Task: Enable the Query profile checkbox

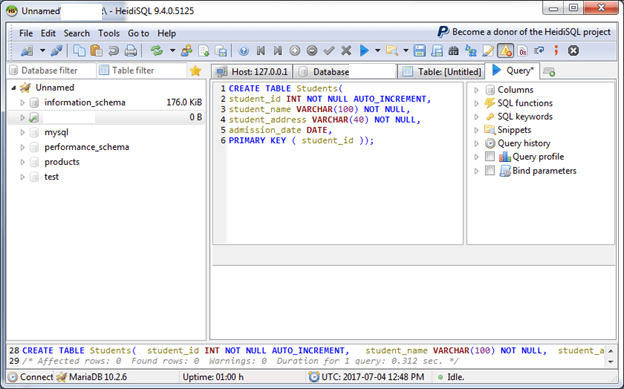Action: pyautogui.click(x=490, y=156)
